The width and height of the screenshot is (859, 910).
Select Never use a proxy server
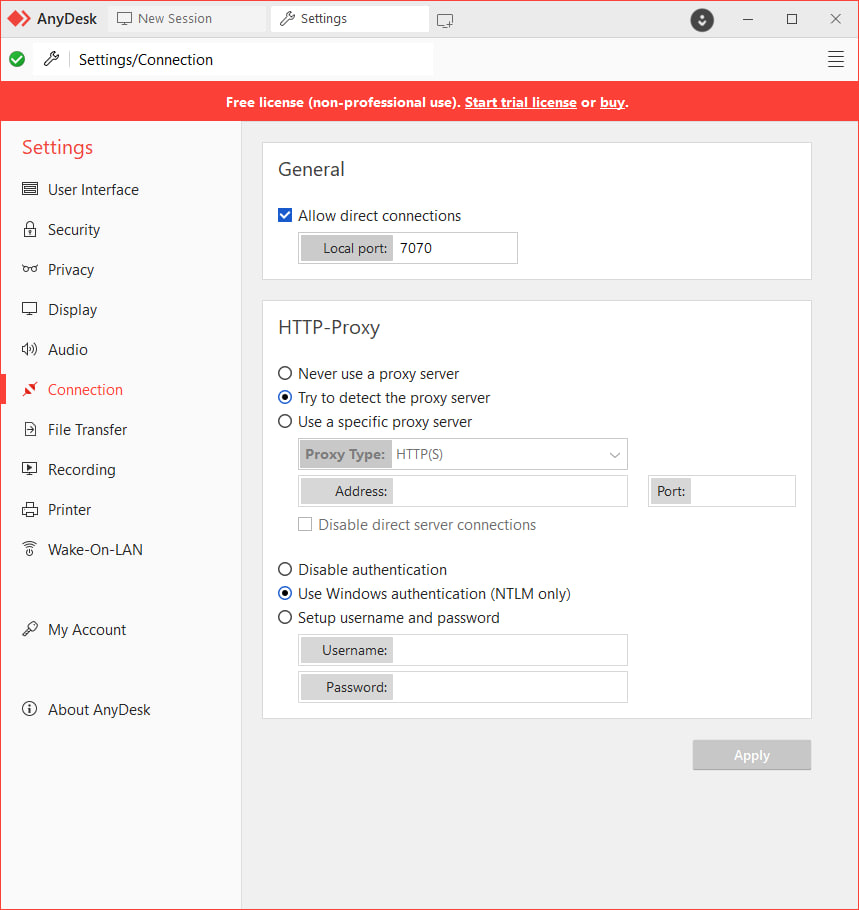[x=286, y=374]
